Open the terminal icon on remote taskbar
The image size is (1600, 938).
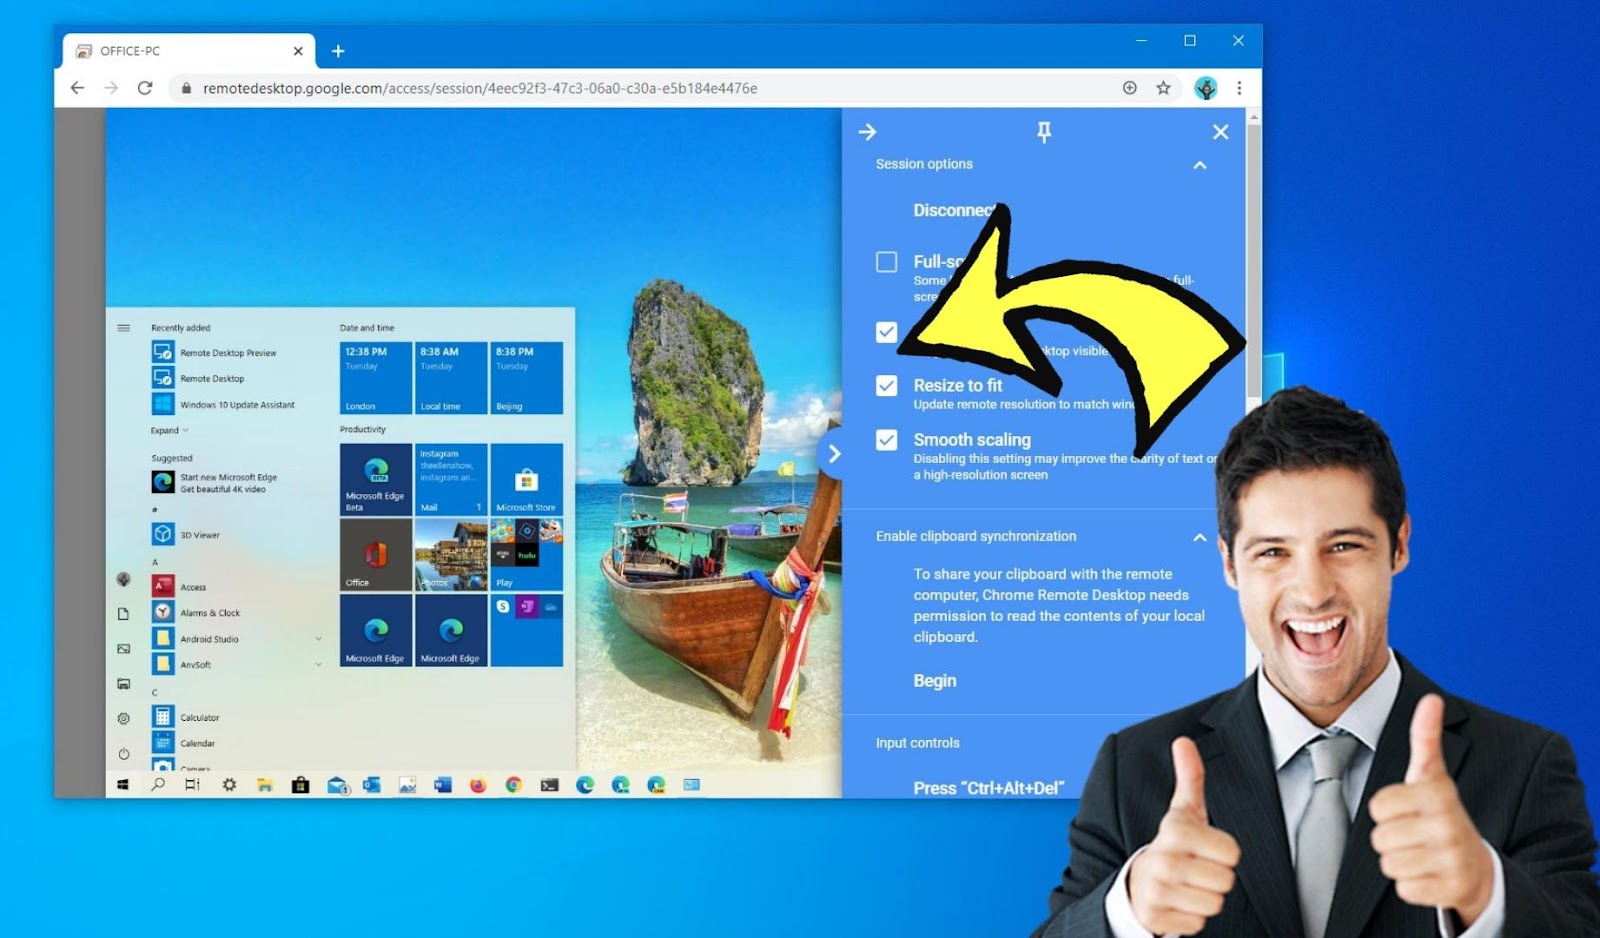click(549, 785)
